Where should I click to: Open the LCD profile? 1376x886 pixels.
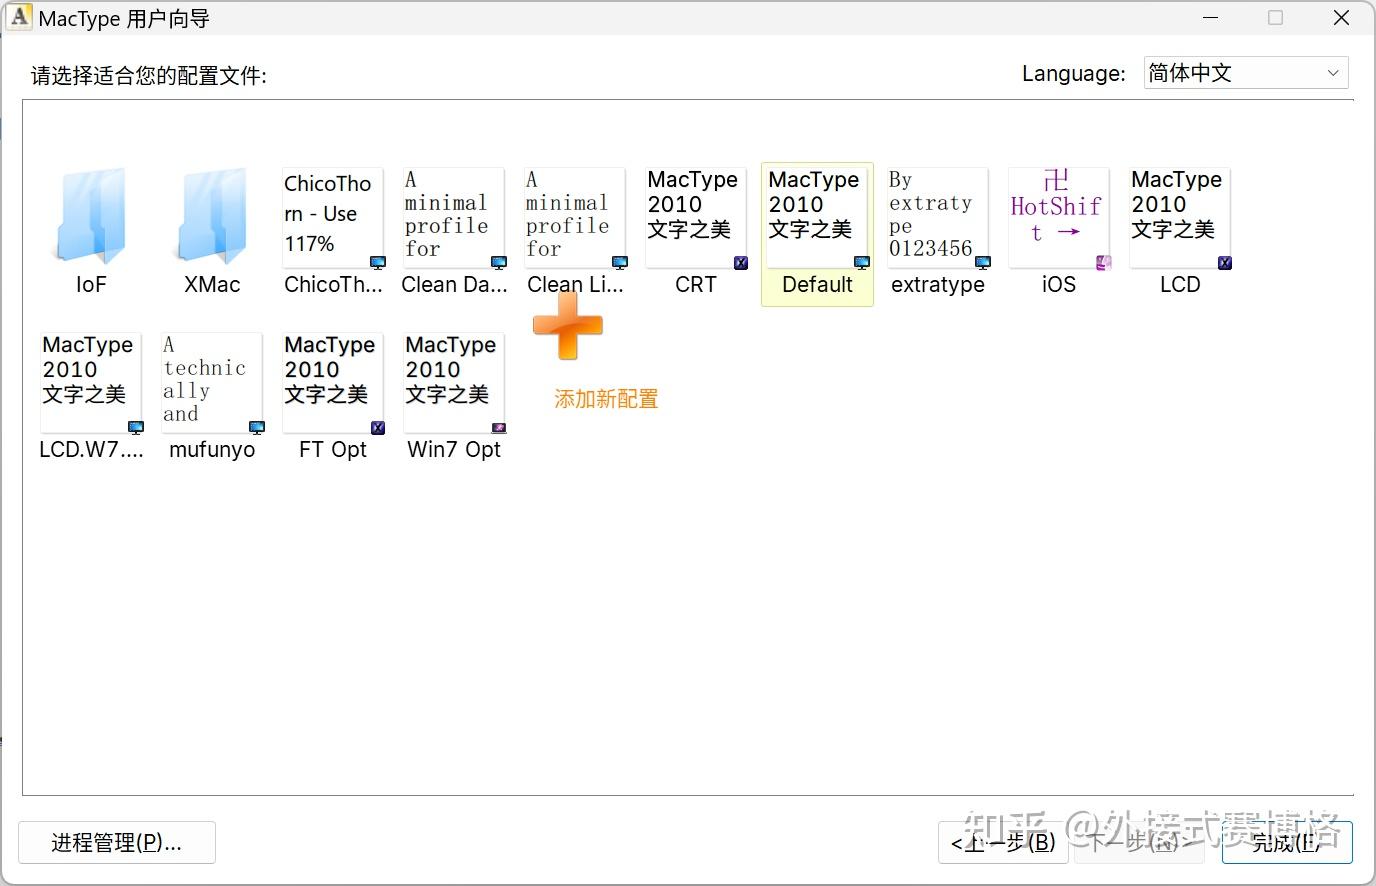click(1179, 215)
